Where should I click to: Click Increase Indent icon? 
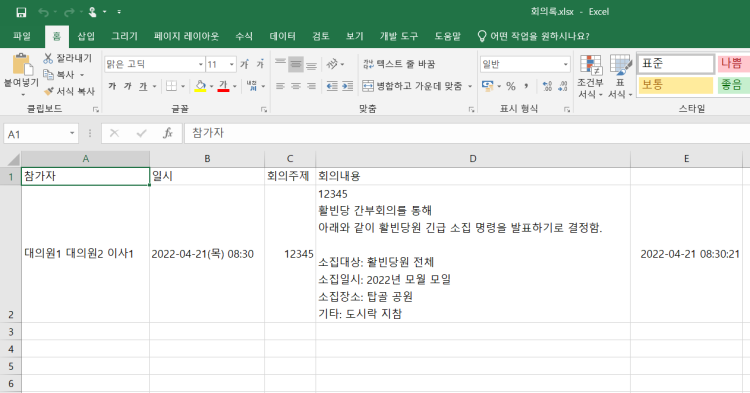[348, 86]
